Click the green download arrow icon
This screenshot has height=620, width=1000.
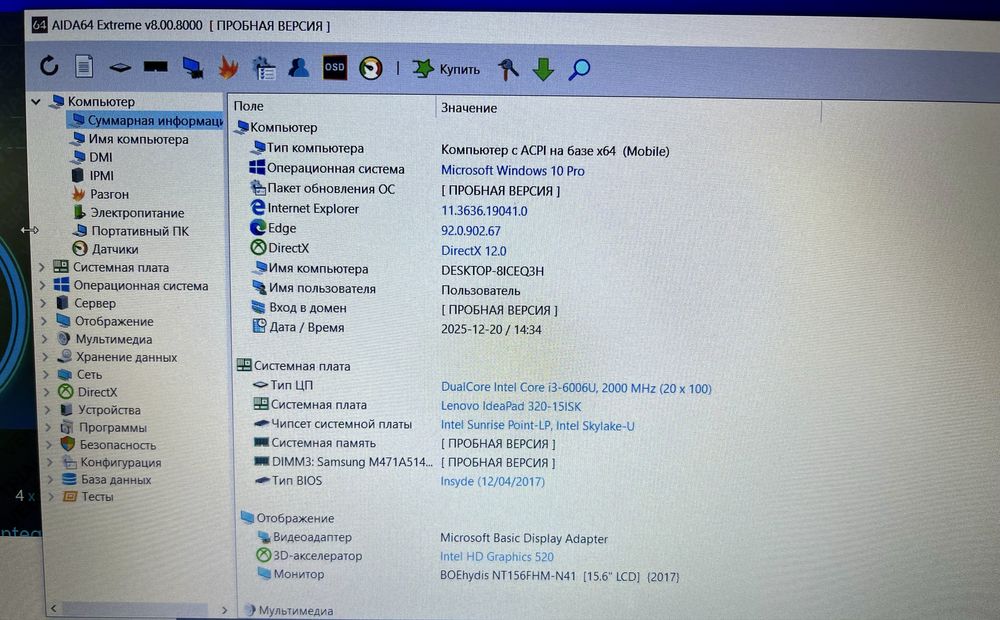point(543,69)
